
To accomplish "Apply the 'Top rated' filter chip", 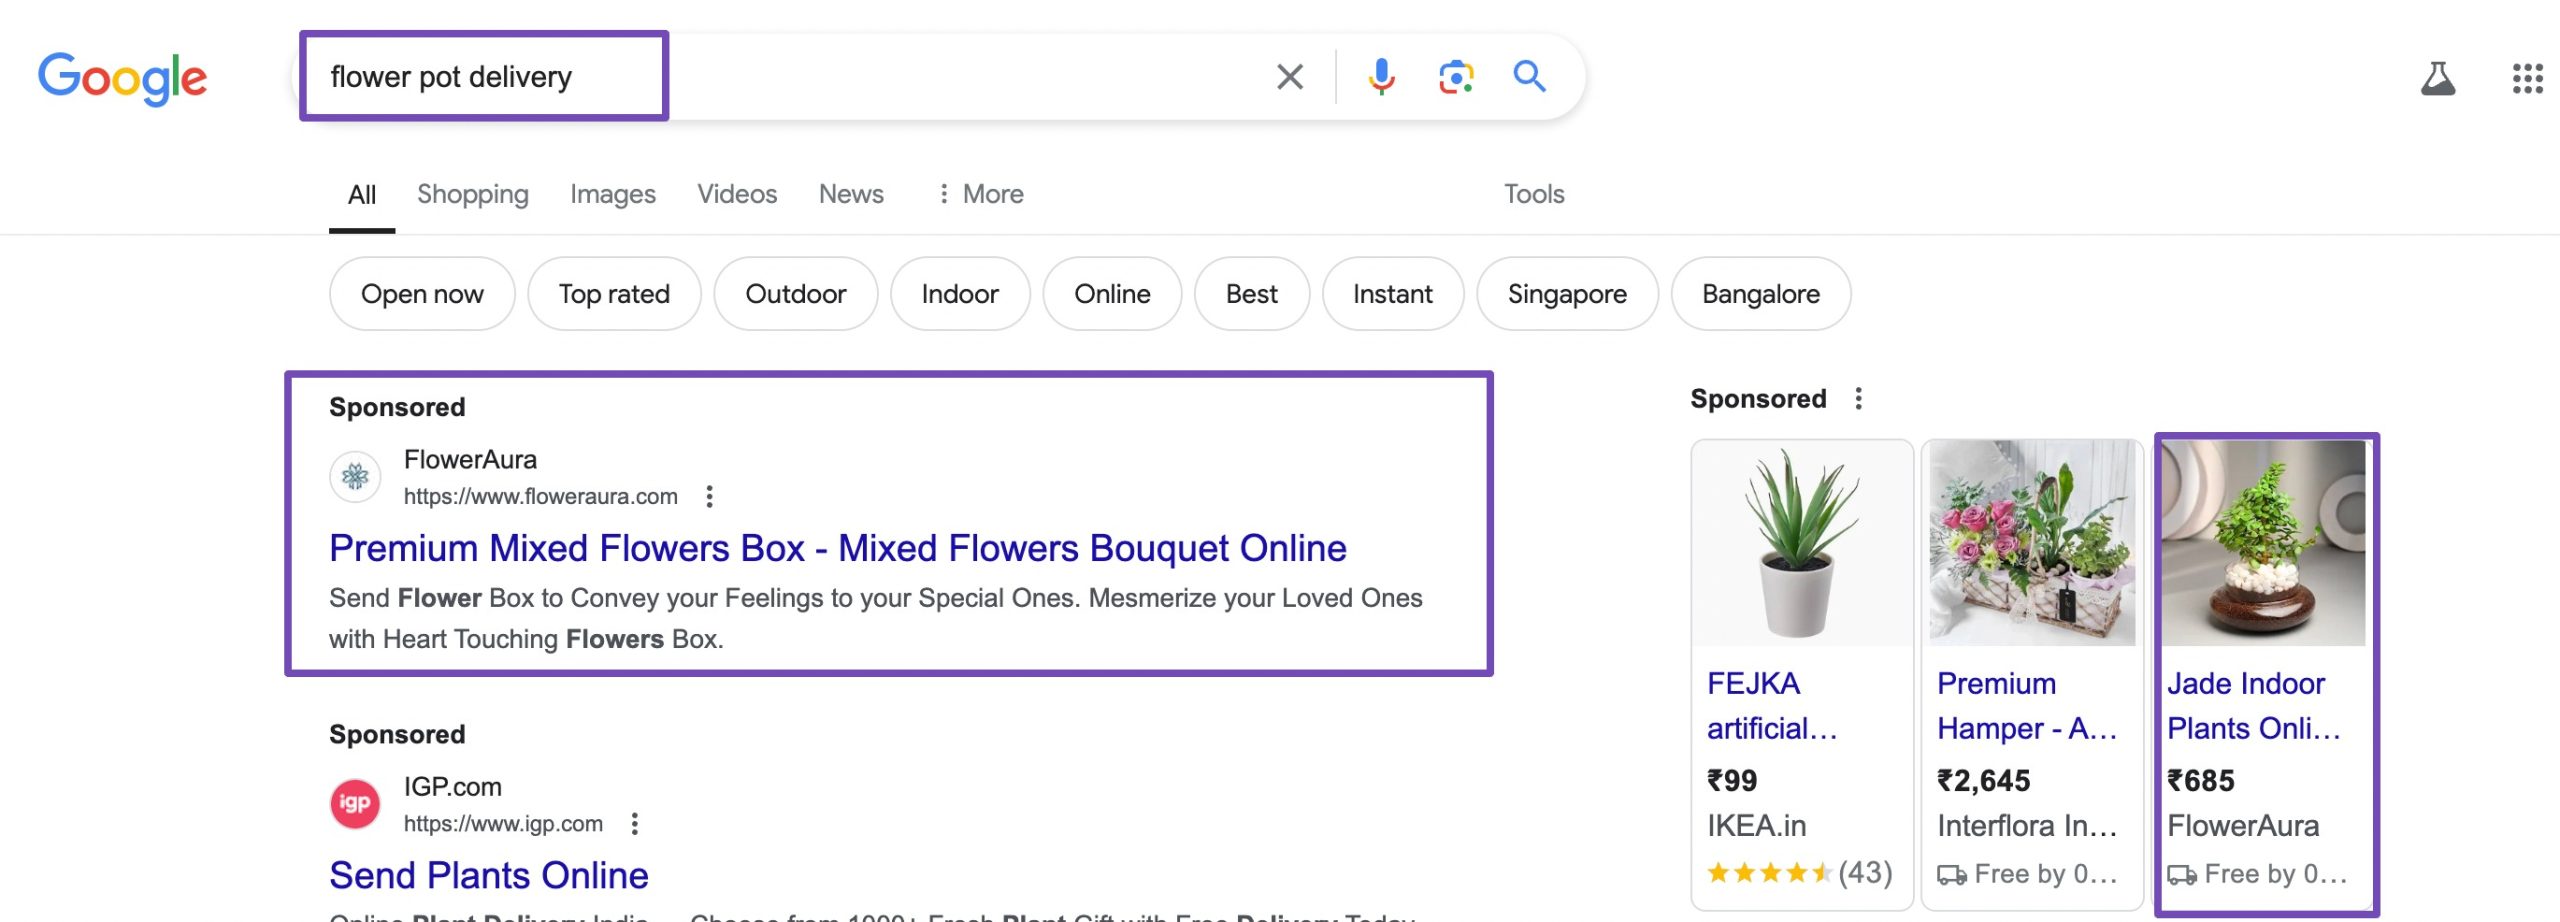I will tap(614, 294).
